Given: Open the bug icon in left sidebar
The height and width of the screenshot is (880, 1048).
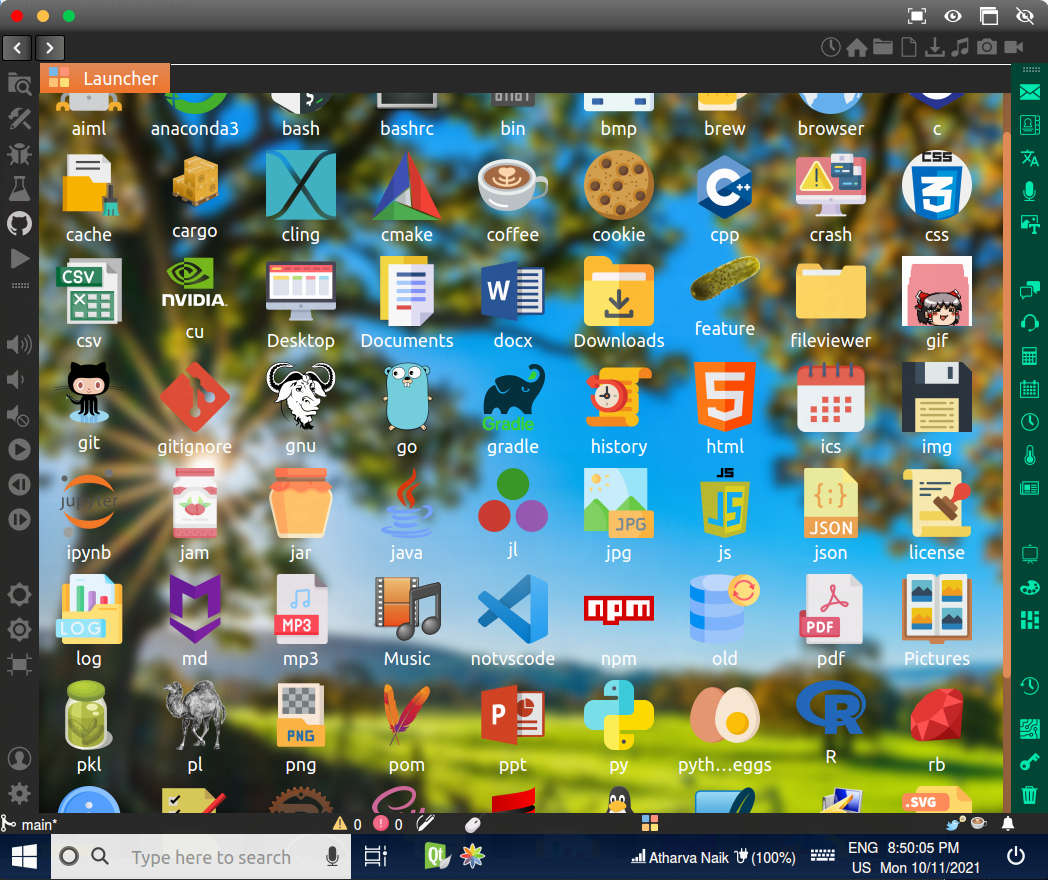Looking at the screenshot, I should point(19,154).
